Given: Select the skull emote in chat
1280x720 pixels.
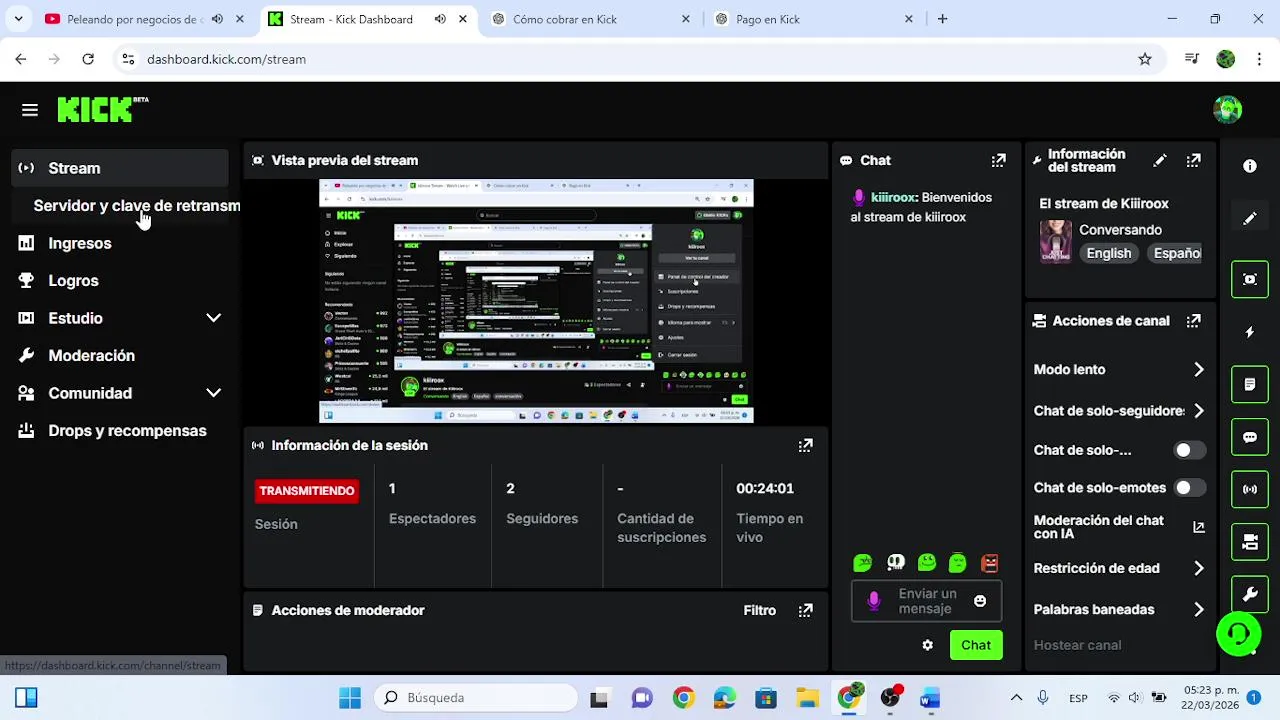Looking at the screenshot, I should click(x=895, y=563).
